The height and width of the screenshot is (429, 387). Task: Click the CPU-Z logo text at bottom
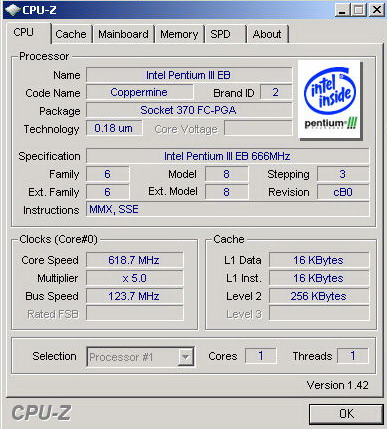point(41,413)
